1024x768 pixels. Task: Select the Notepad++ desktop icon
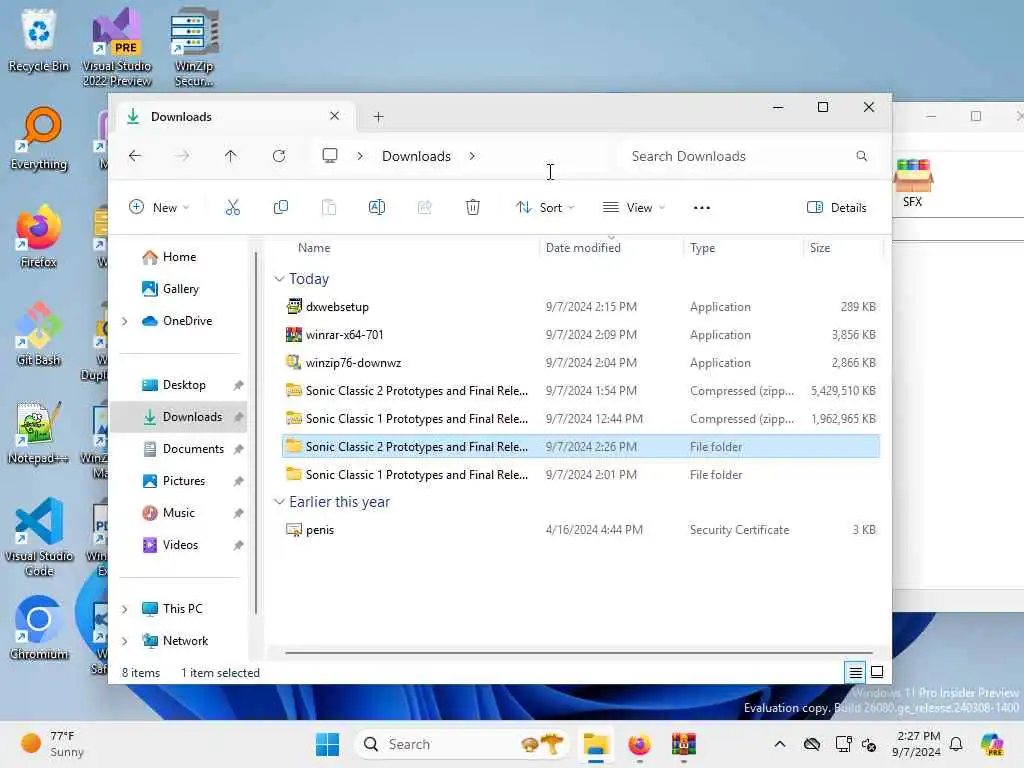click(38, 432)
